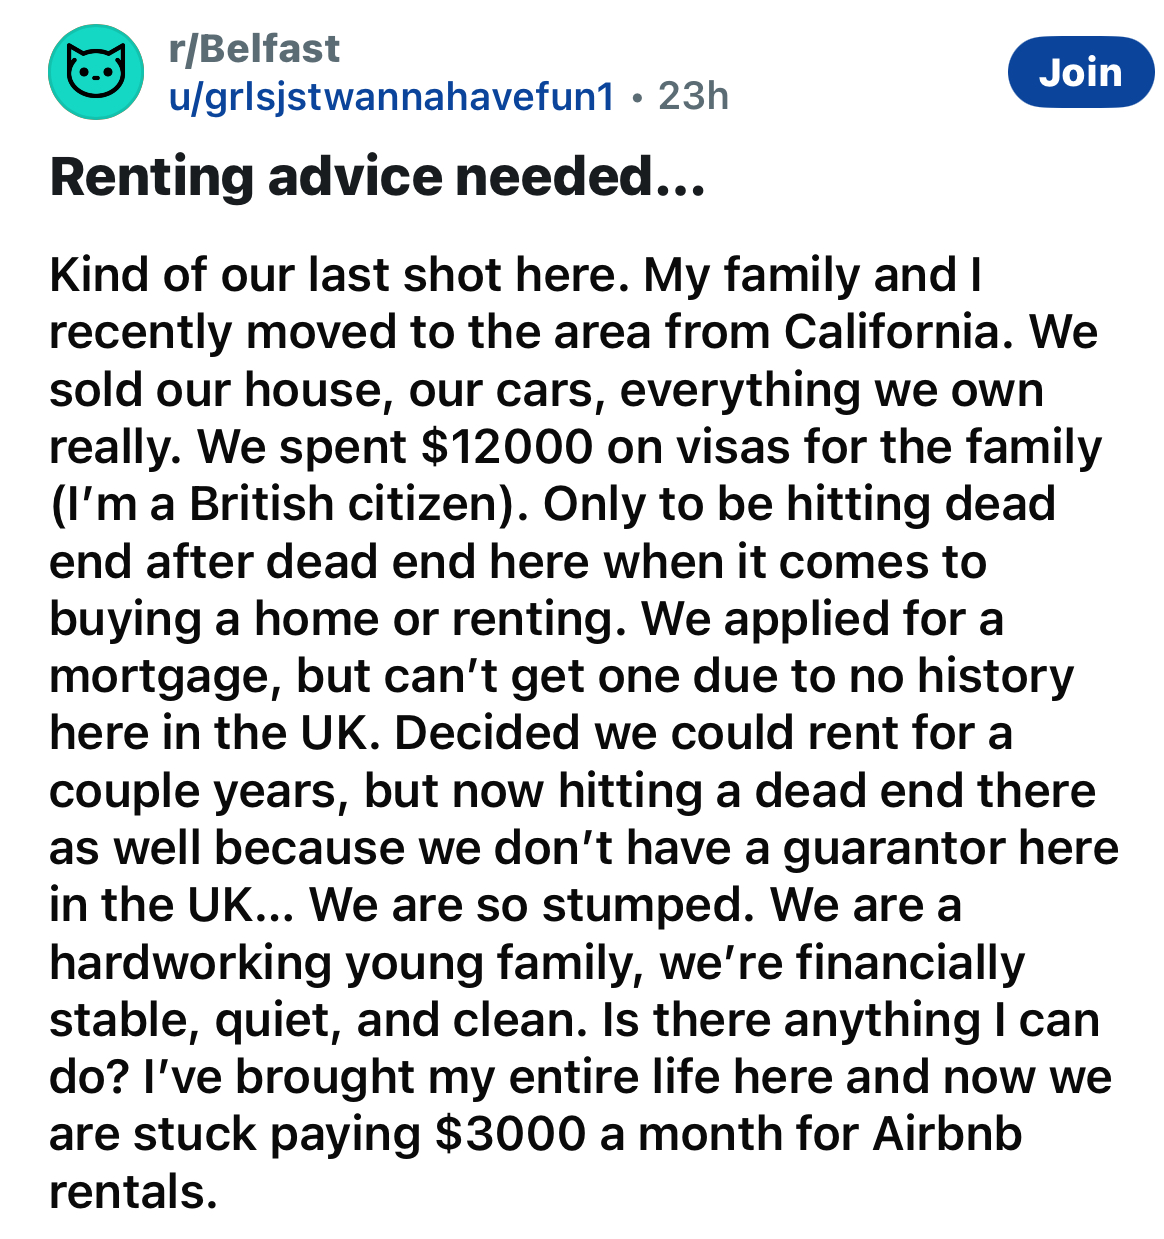
Task: Open the r/Belfast cat avatar icon
Action: pos(96,72)
